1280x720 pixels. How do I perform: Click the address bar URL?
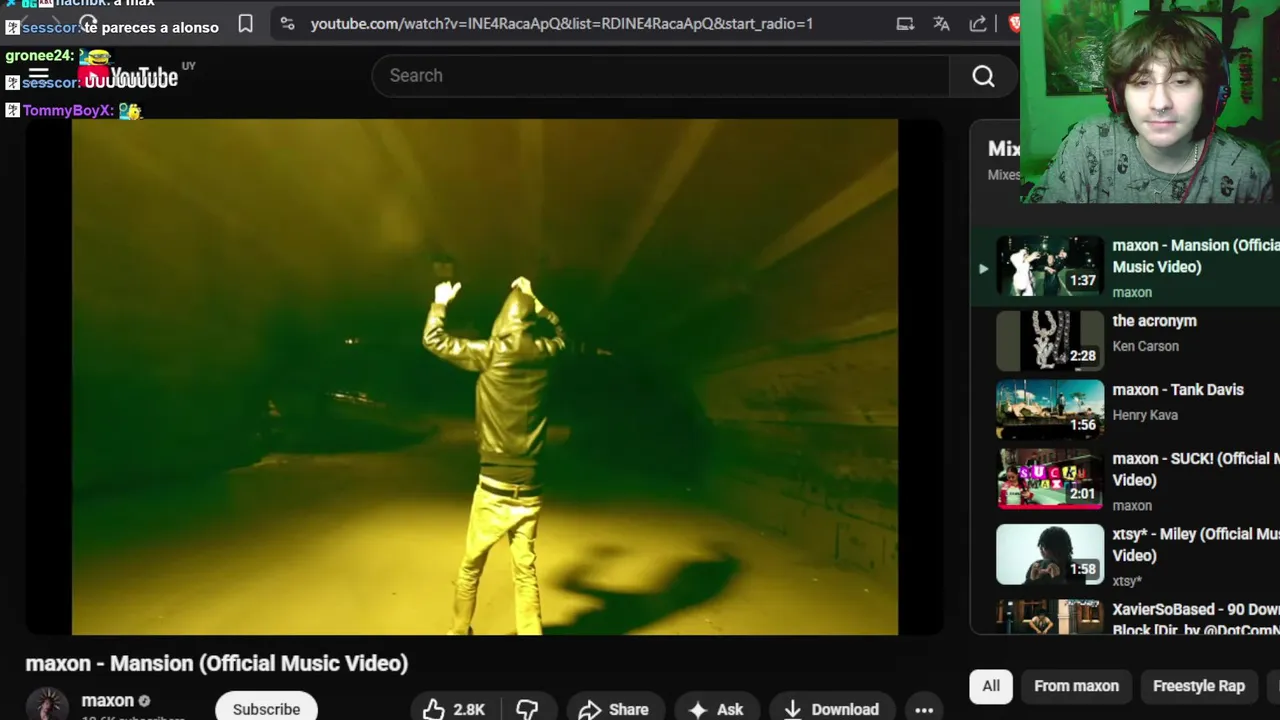(561, 24)
